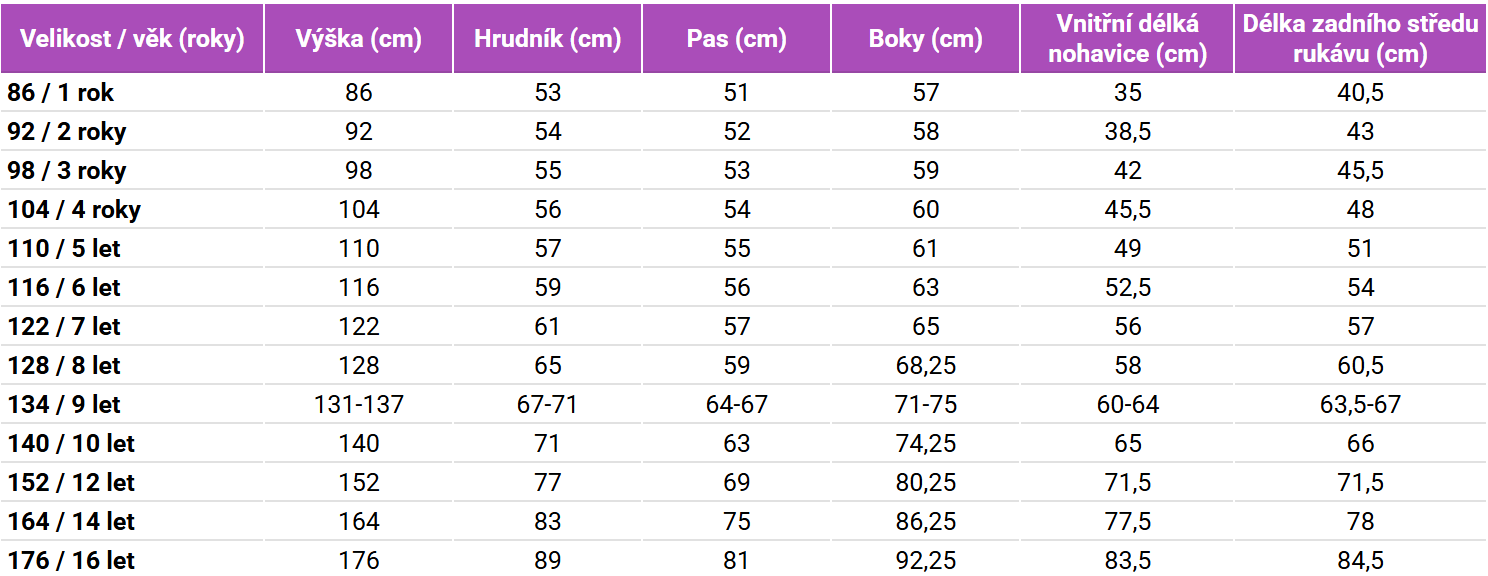
Task: Select the sleeve value '63,5-67'
Action: [x=1360, y=405]
